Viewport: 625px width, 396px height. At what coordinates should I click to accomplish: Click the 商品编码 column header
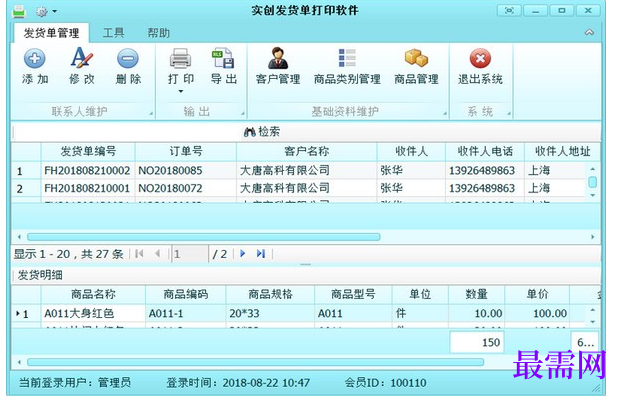point(186,294)
